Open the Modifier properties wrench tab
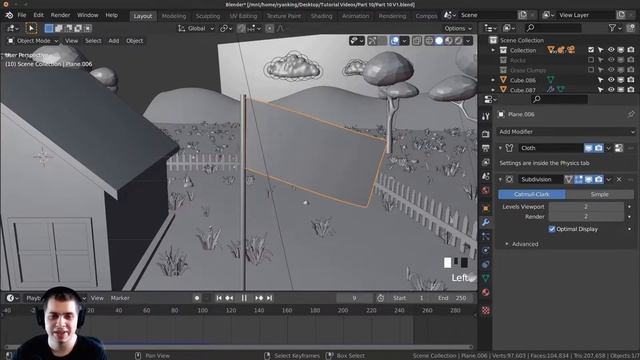The width and height of the screenshot is (640, 360). [x=485, y=222]
